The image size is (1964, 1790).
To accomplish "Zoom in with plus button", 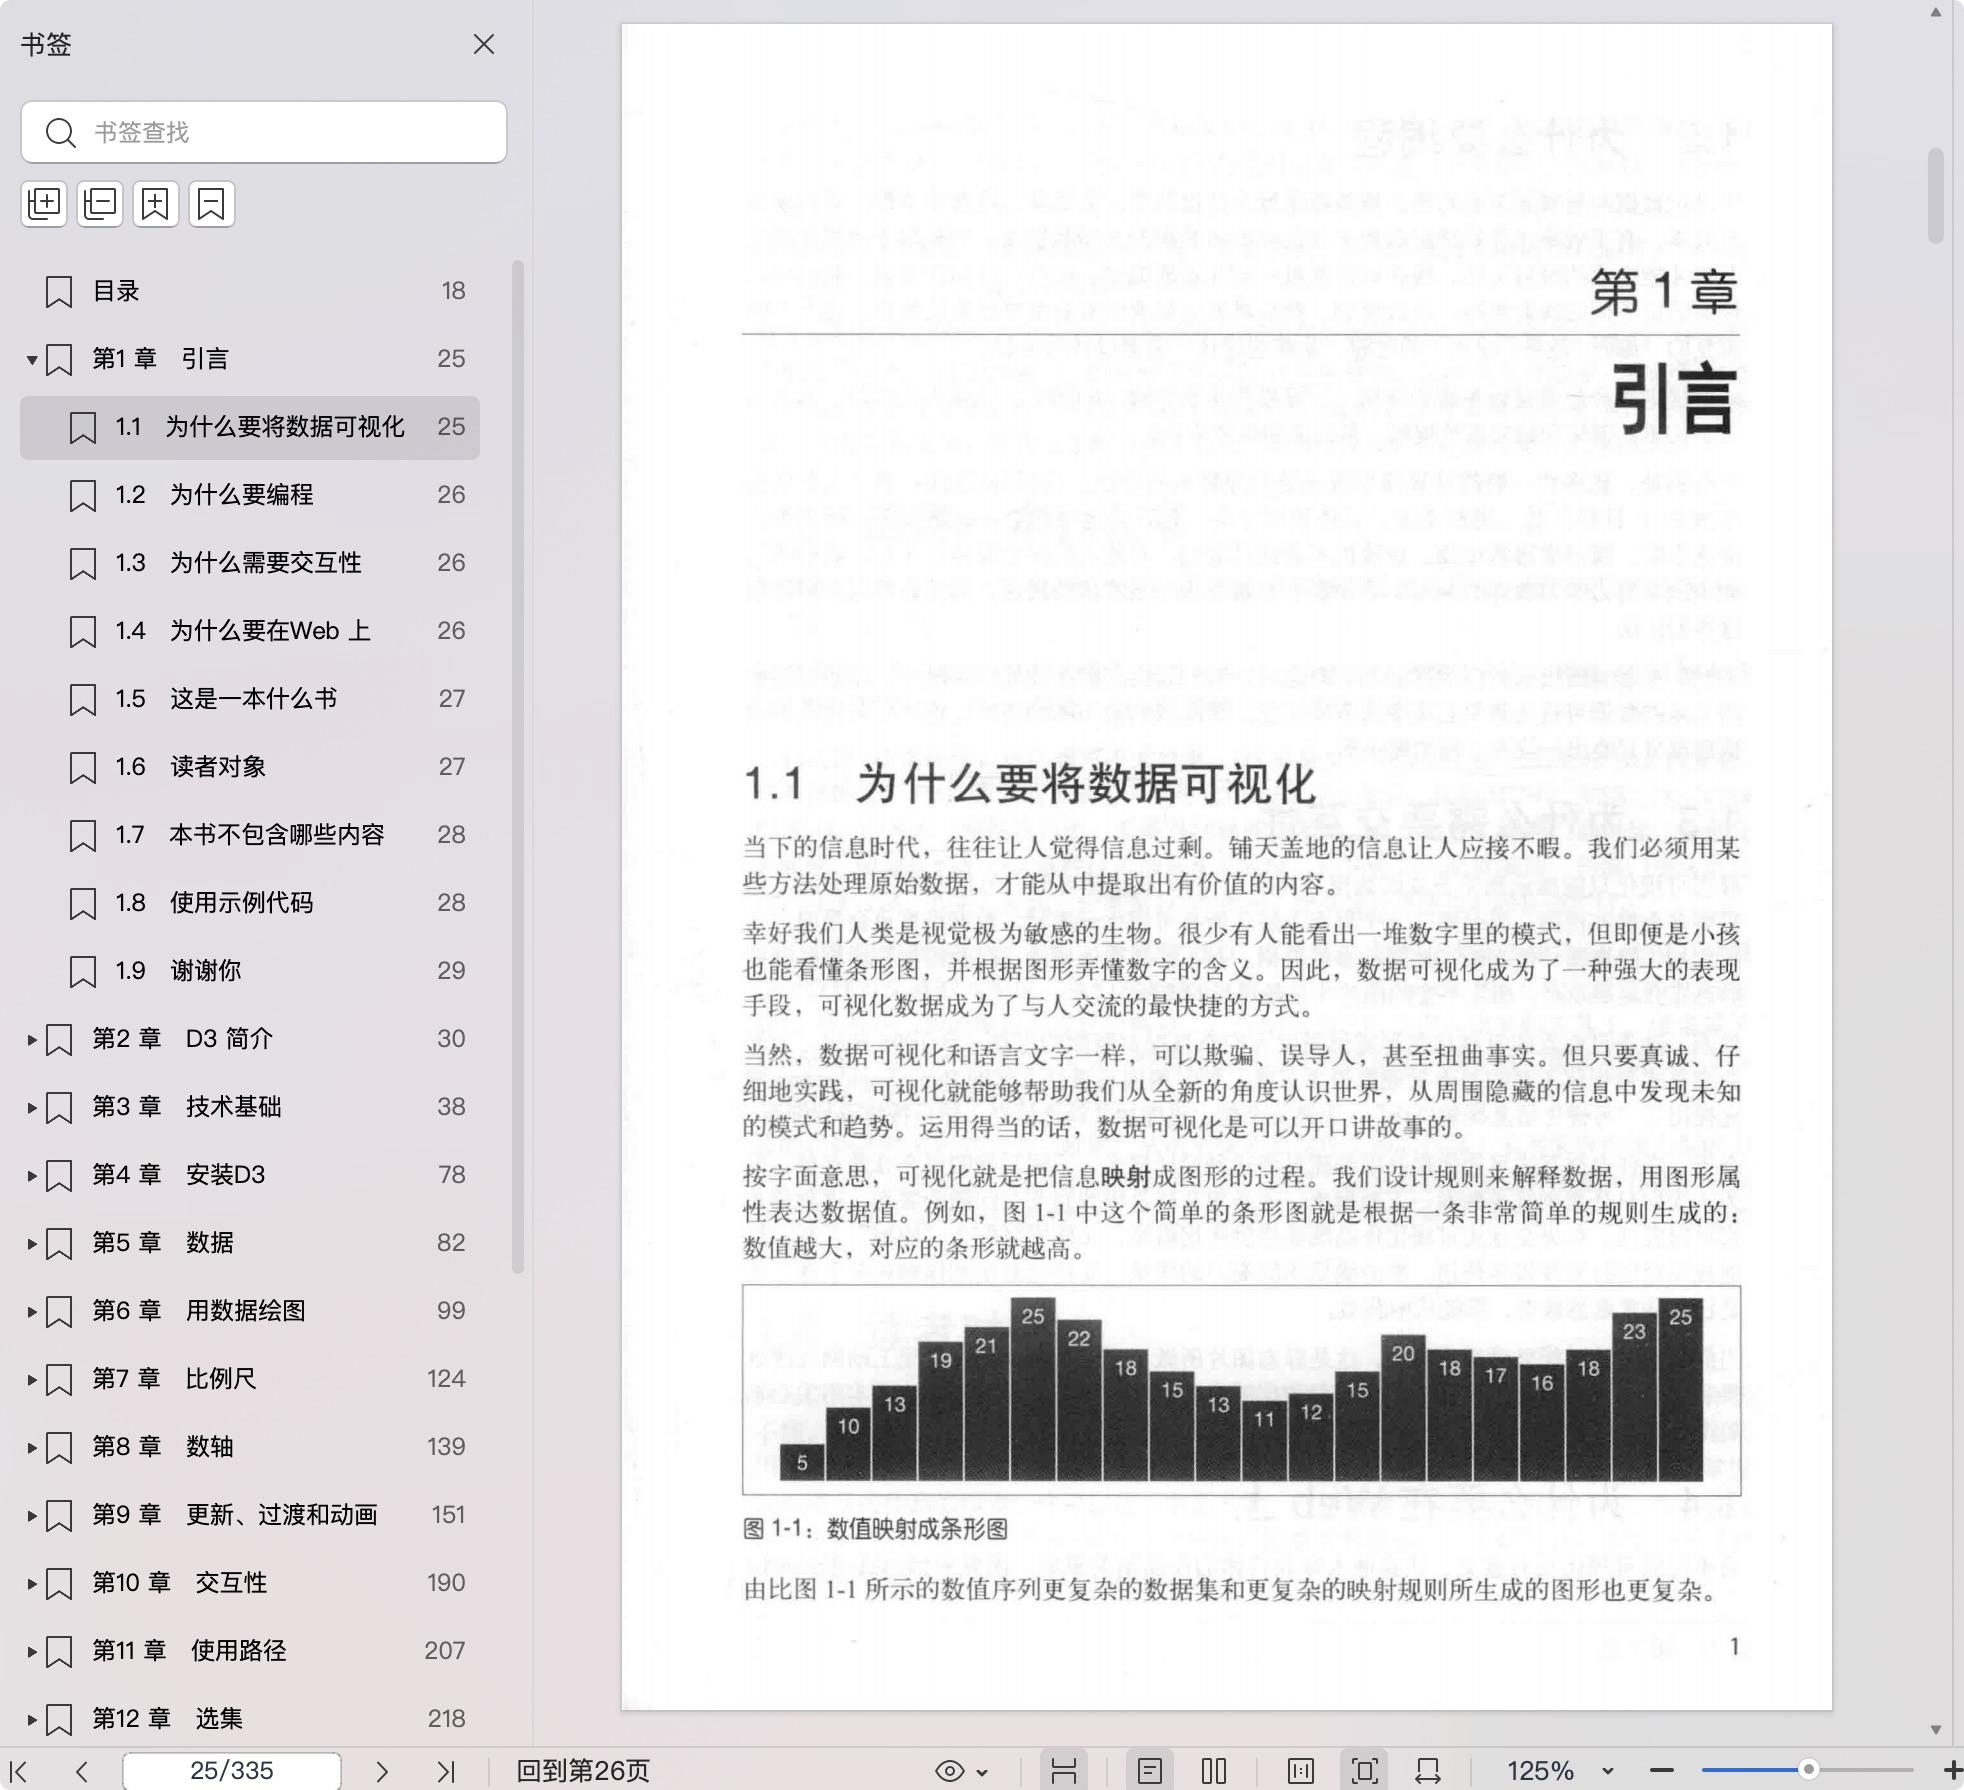I will coord(1951,1770).
